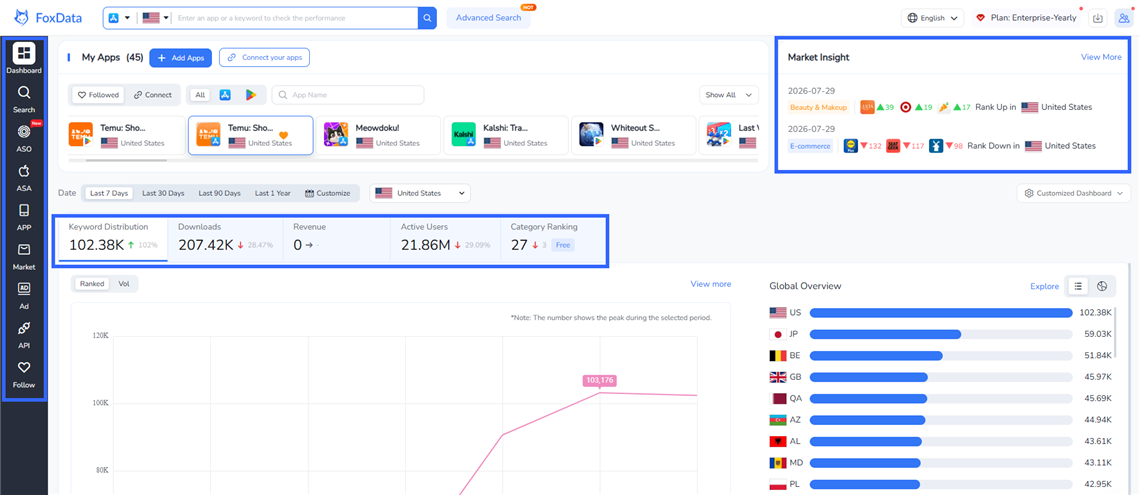Select the Revenue metric tab
This screenshot has height=495, width=1140.
tap(337, 238)
